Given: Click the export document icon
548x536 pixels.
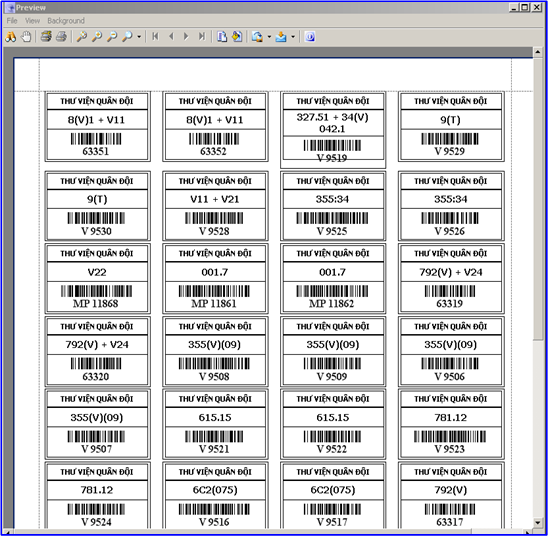Looking at the screenshot, I should coord(258,37).
